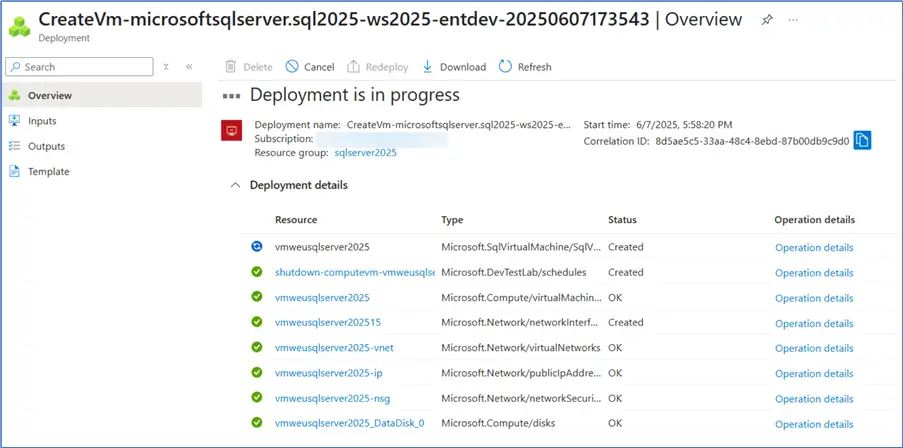Click the Microsoft.Compute/disks type cell

(x=498, y=423)
